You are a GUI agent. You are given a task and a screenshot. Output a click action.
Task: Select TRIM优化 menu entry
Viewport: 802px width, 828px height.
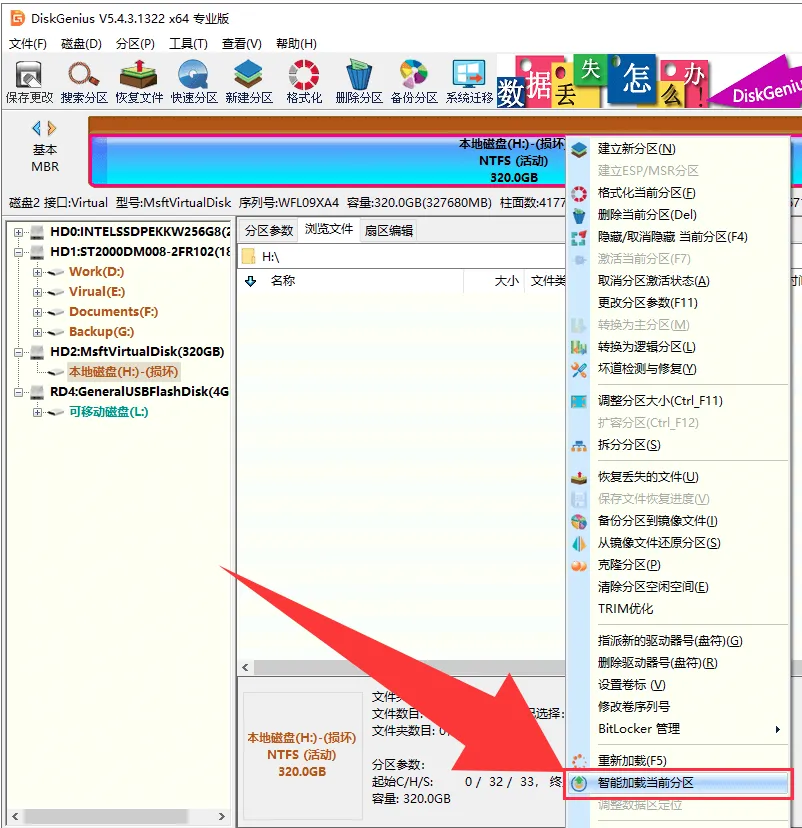pos(678,609)
